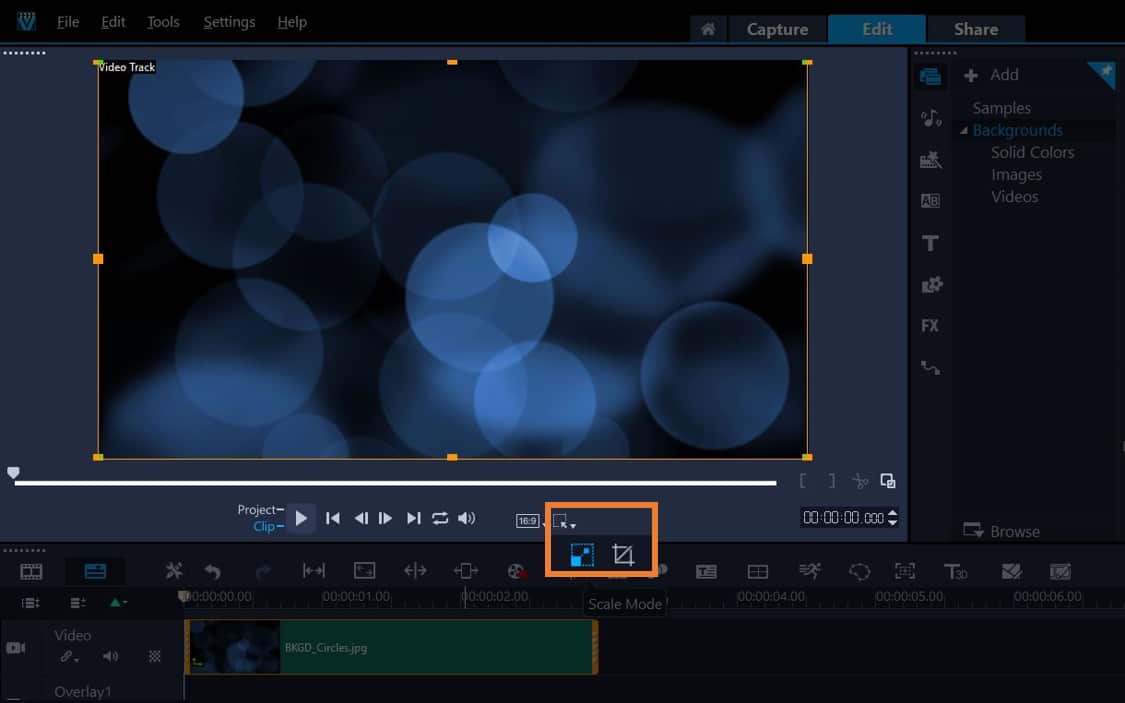Select the Samples library folder
Viewport: 1125px width, 703px height.
[x=1002, y=108]
